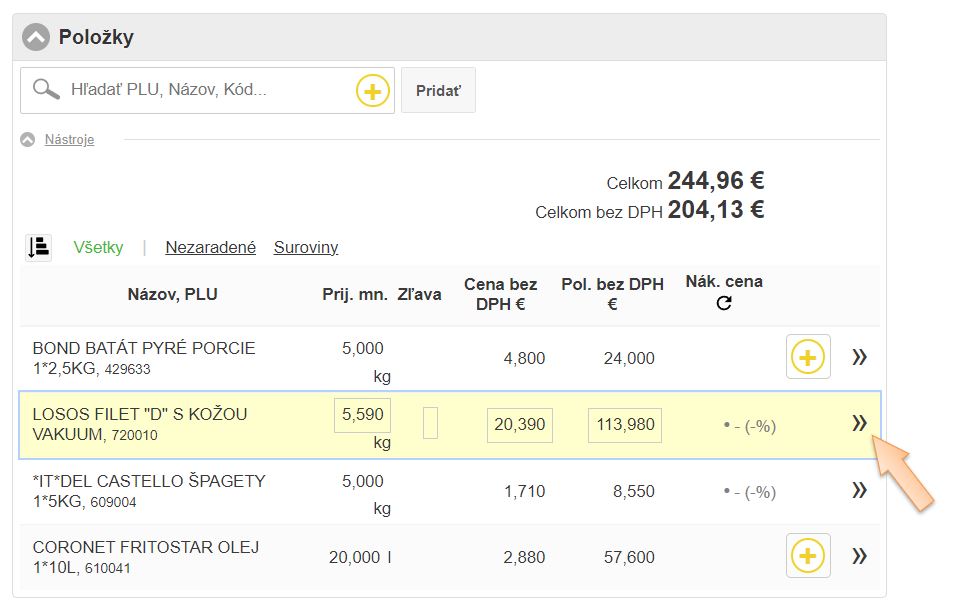
Task: Click the magnifier search icon
Action: pyautogui.click(x=46, y=90)
